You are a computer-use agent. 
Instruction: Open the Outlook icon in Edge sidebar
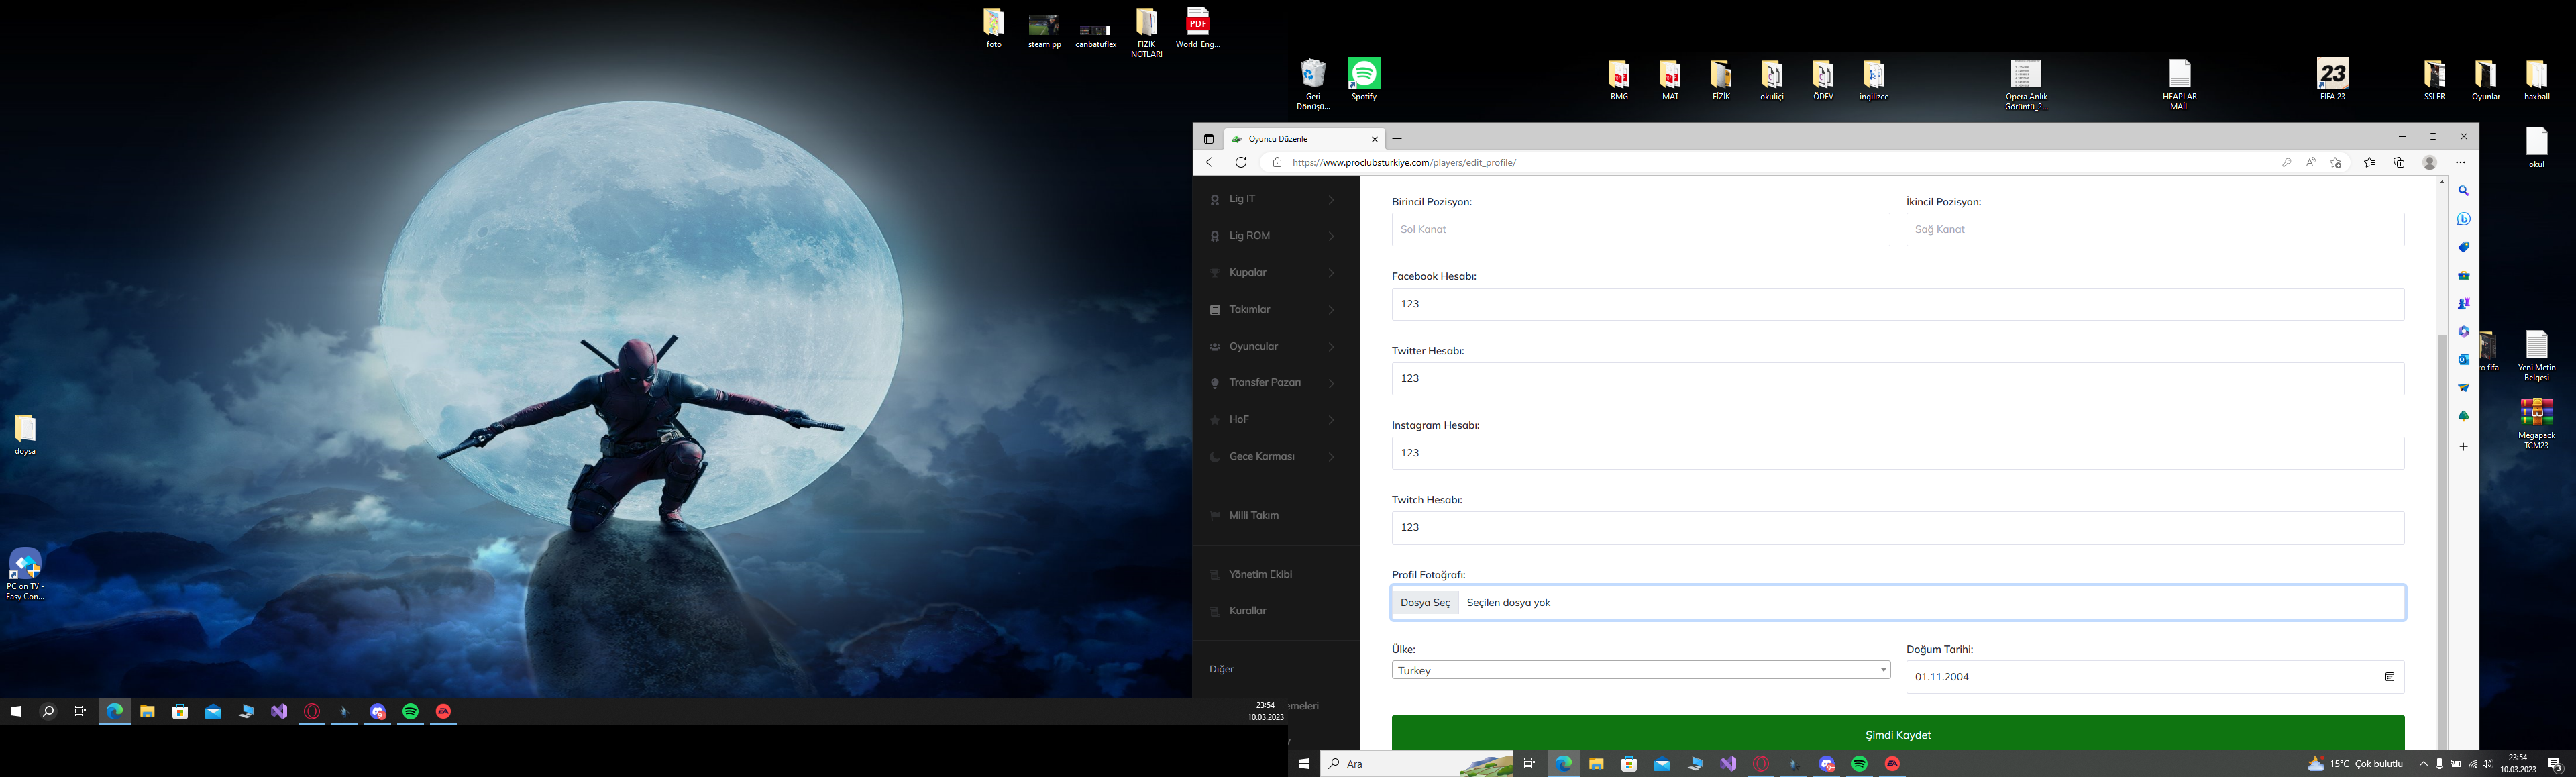coord(2463,359)
